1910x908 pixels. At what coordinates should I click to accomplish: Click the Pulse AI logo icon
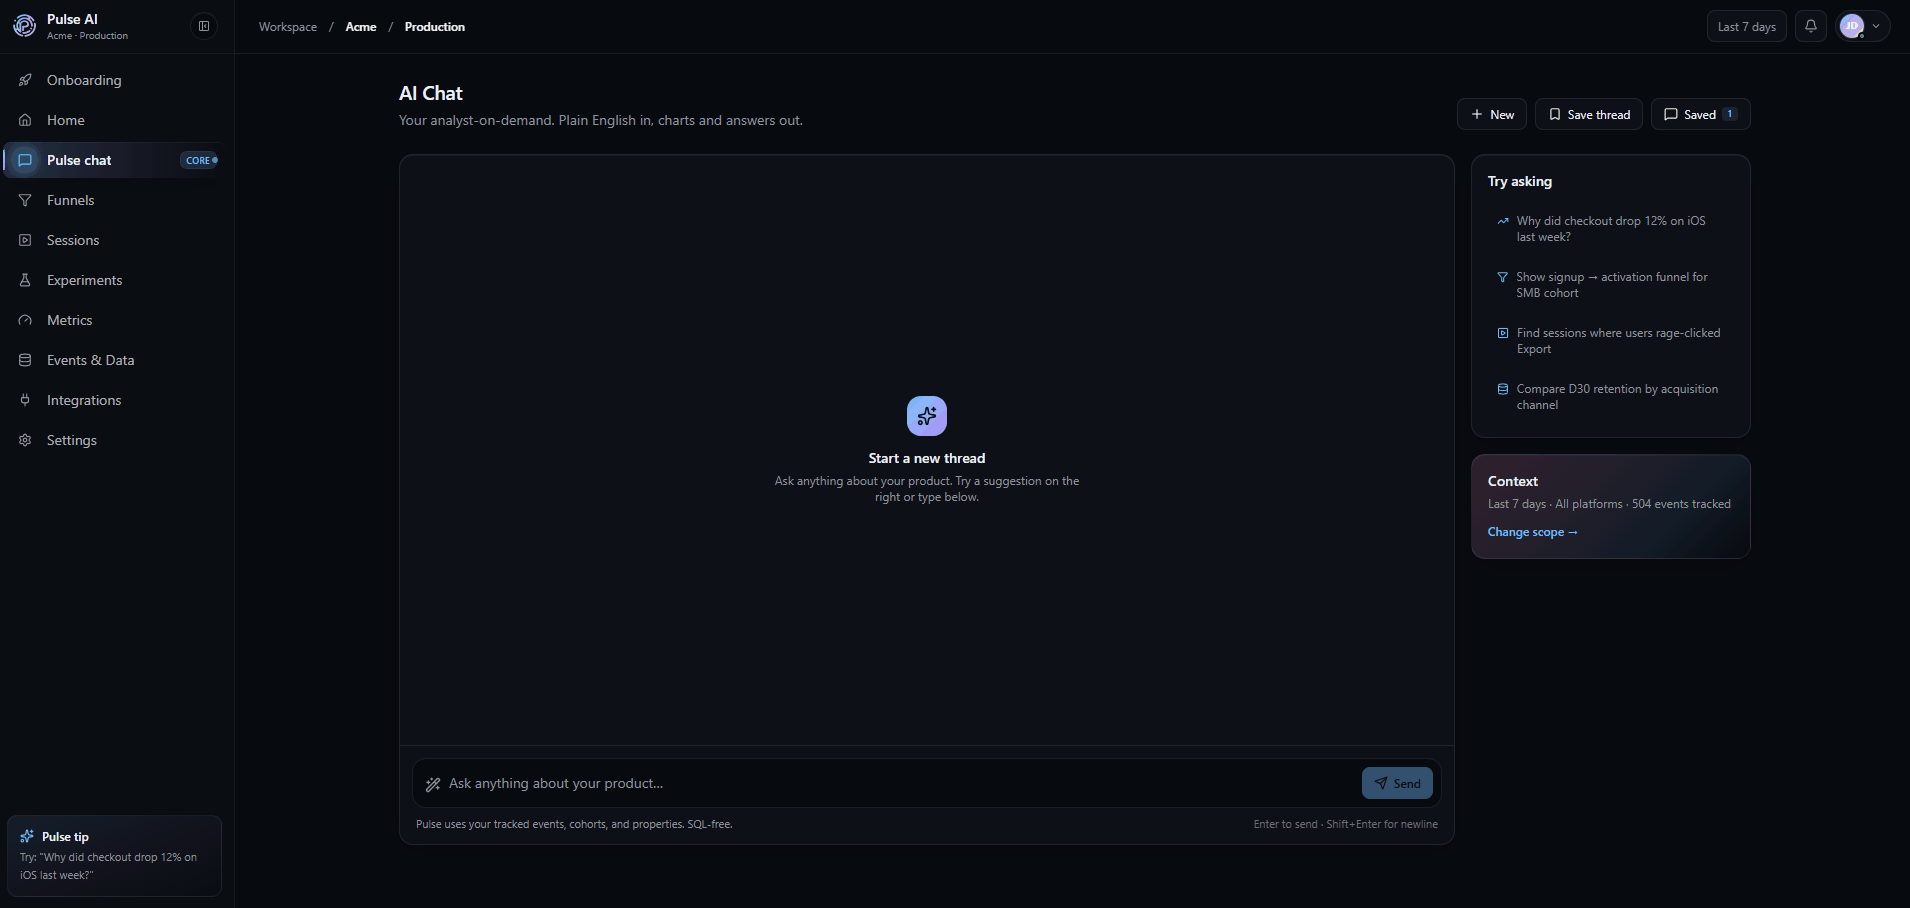pyautogui.click(x=25, y=27)
